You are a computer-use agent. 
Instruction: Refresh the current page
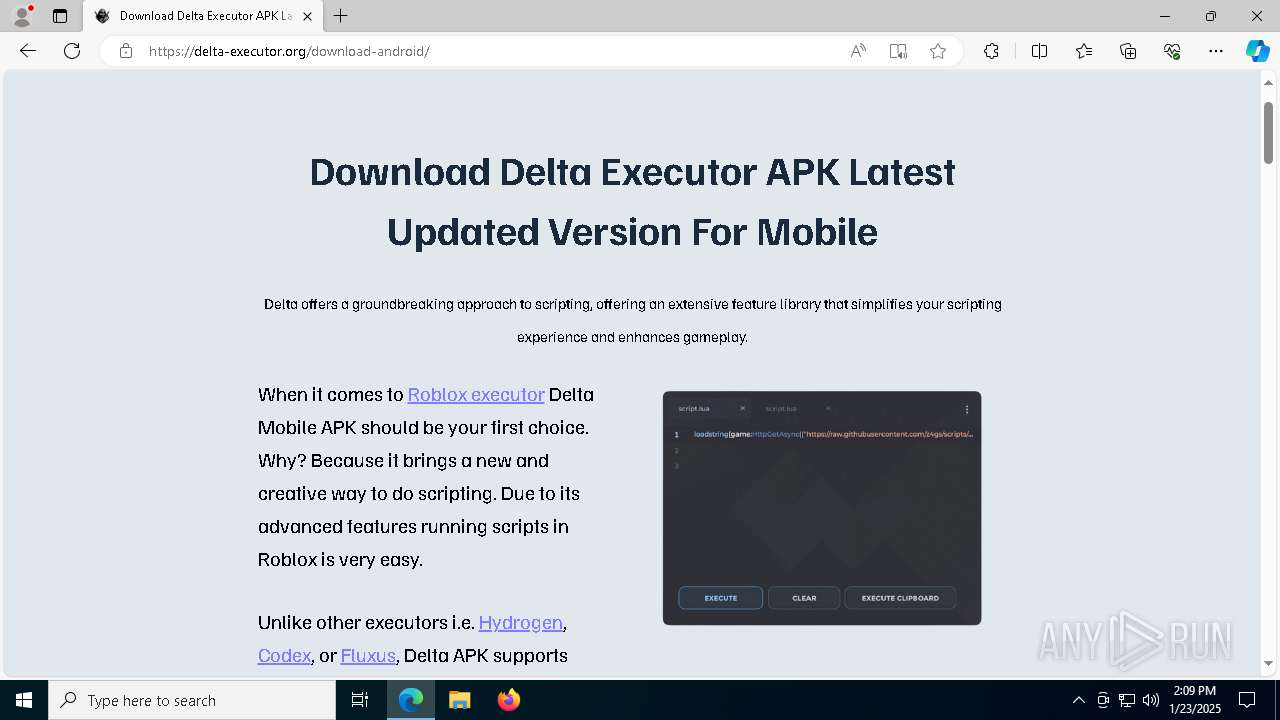click(x=72, y=51)
